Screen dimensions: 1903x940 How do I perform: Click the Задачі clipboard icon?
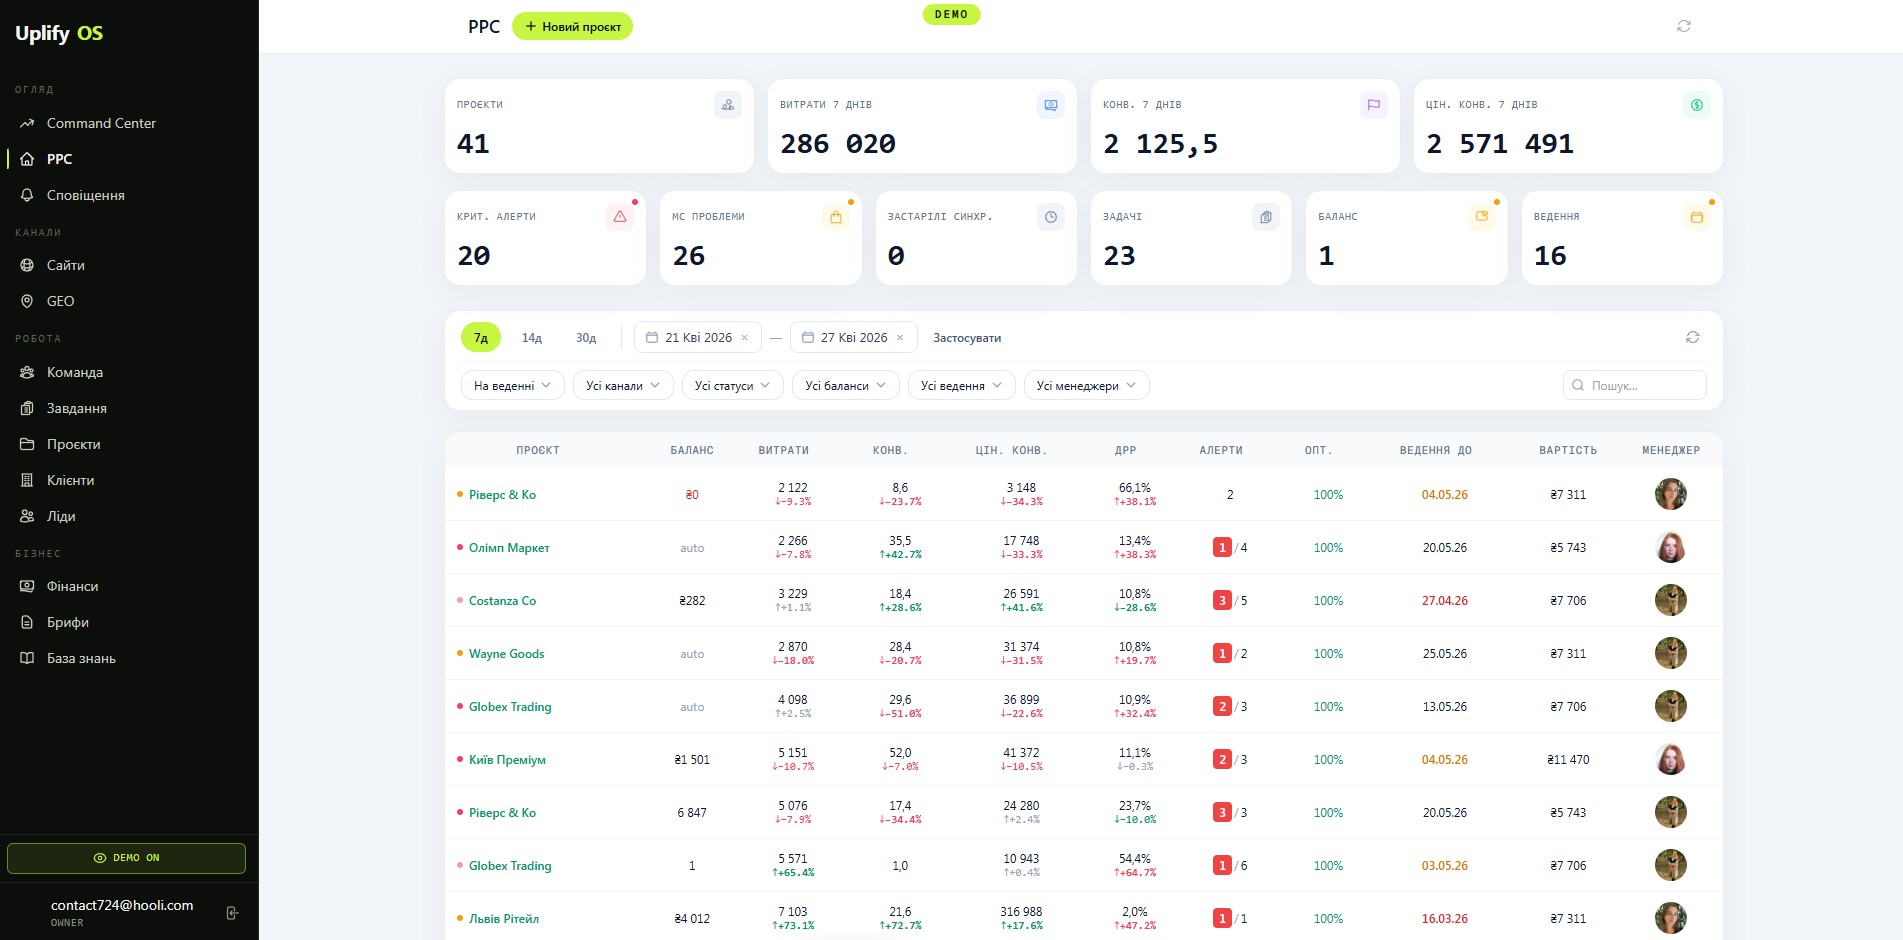point(1266,217)
